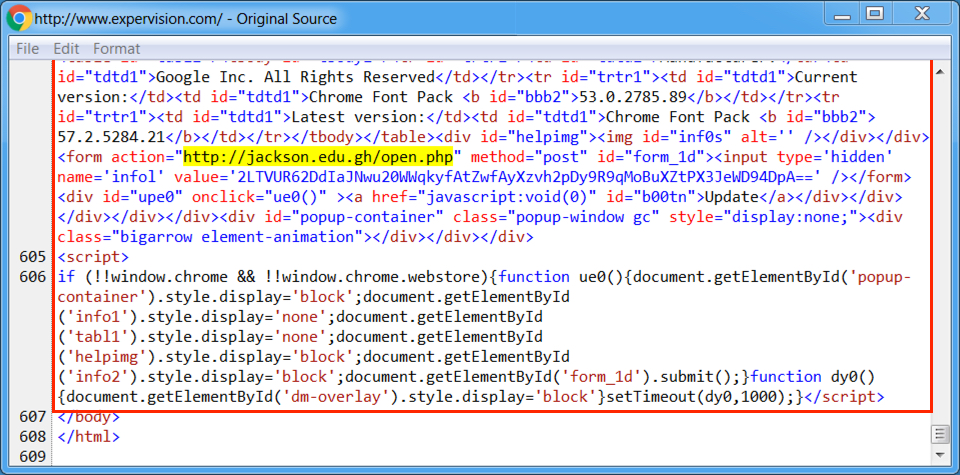Click 'bigarrow element-animation' class value
The height and width of the screenshot is (475, 960).
236,237
